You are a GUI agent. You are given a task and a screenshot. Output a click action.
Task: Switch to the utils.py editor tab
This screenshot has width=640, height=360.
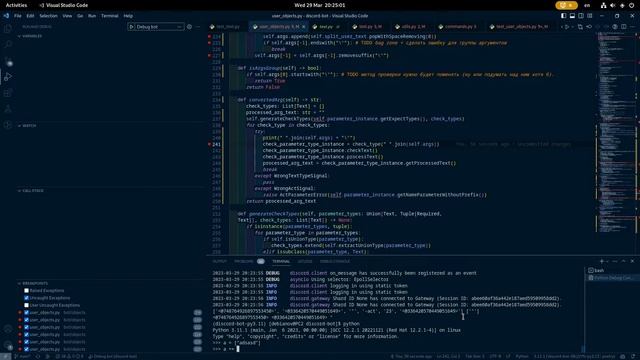[412, 27]
